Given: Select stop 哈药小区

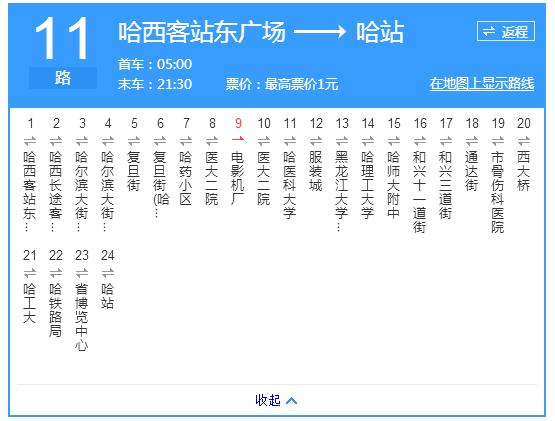Looking at the screenshot, I should click(186, 178).
